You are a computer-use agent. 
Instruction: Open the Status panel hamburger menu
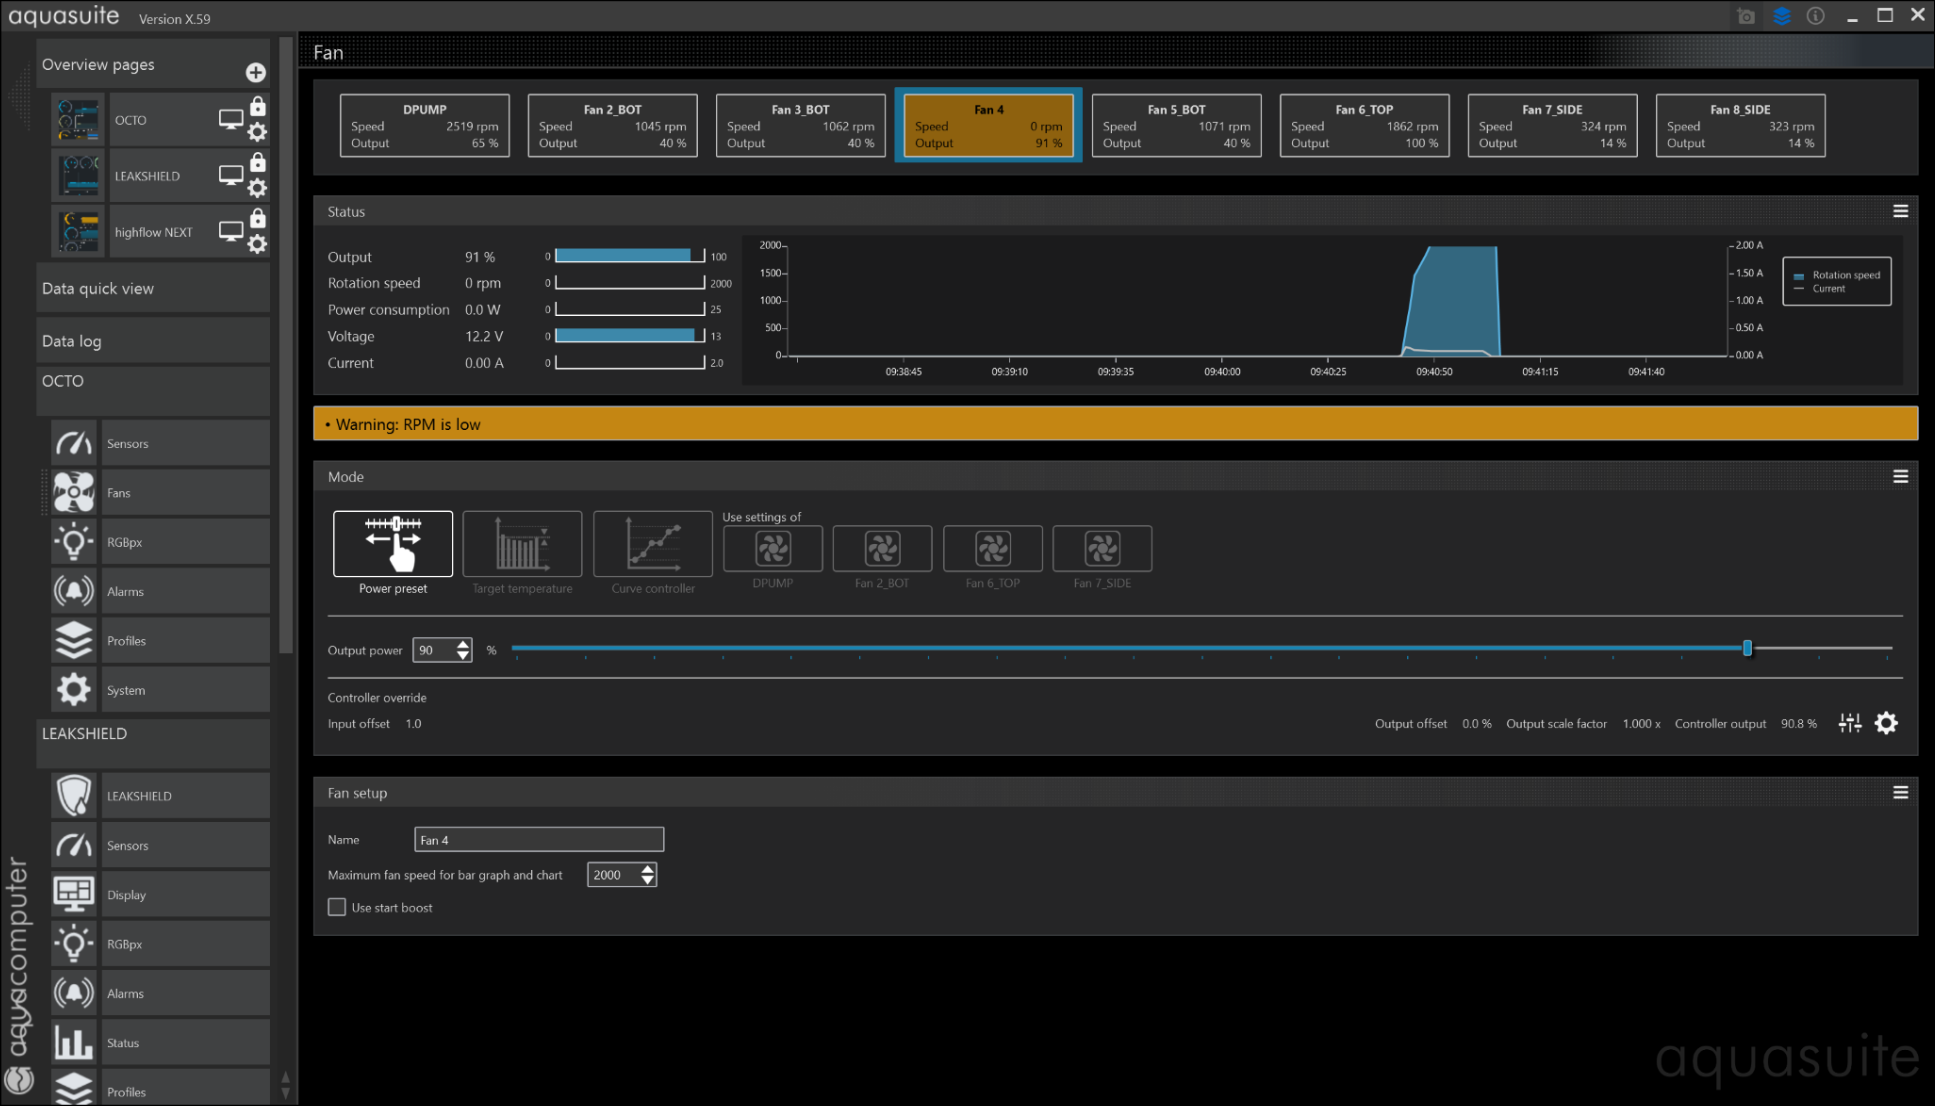1900,211
